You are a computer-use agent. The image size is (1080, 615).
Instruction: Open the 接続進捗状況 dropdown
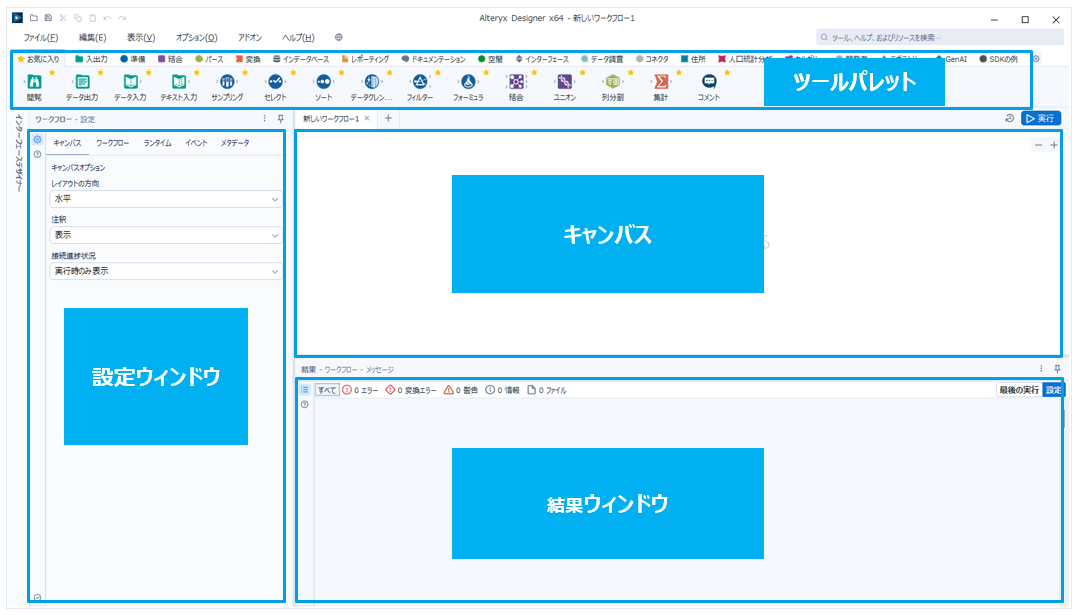click(x=165, y=271)
